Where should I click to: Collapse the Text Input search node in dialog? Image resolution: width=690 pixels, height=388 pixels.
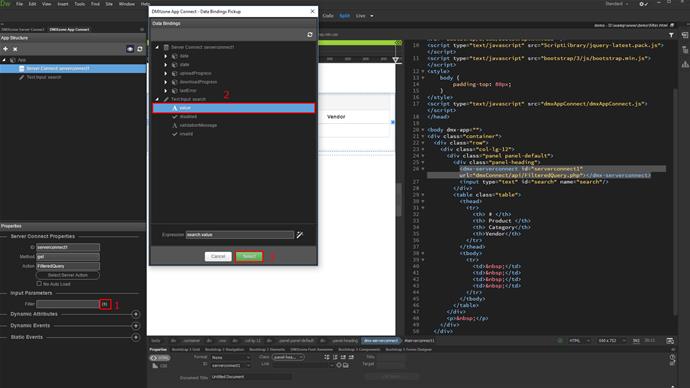157,99
